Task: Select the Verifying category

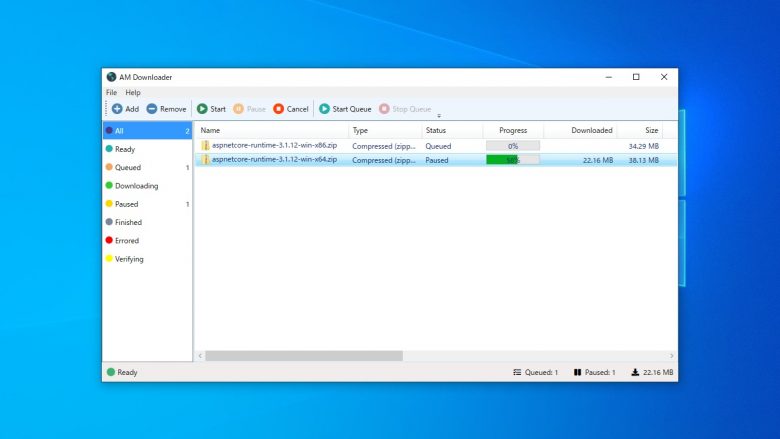Action: point(147,259)
